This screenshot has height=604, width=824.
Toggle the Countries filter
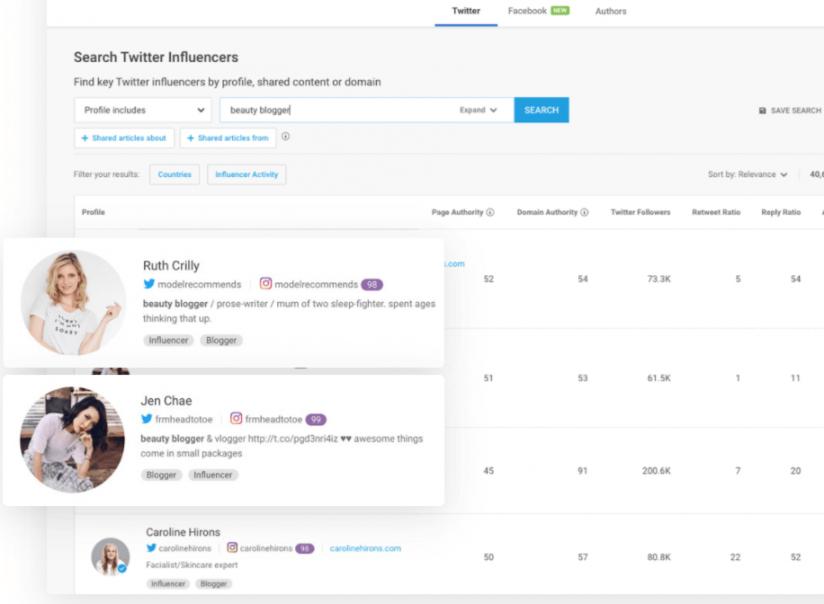pyautogui.click(x=174, y=174)
